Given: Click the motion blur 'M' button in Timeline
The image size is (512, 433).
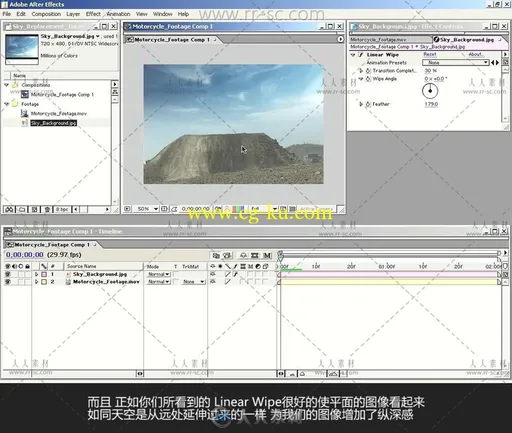Looking at the screenshot, I should 267,255.
